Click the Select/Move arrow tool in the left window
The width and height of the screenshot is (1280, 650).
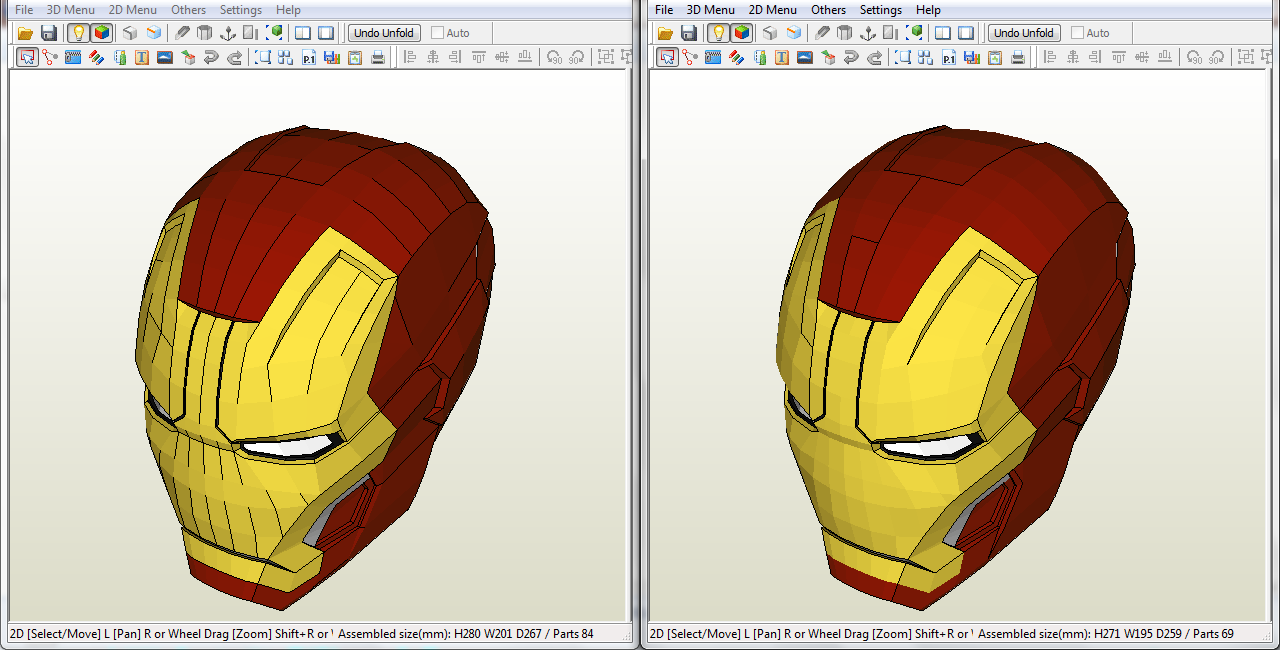coord(27,57)
